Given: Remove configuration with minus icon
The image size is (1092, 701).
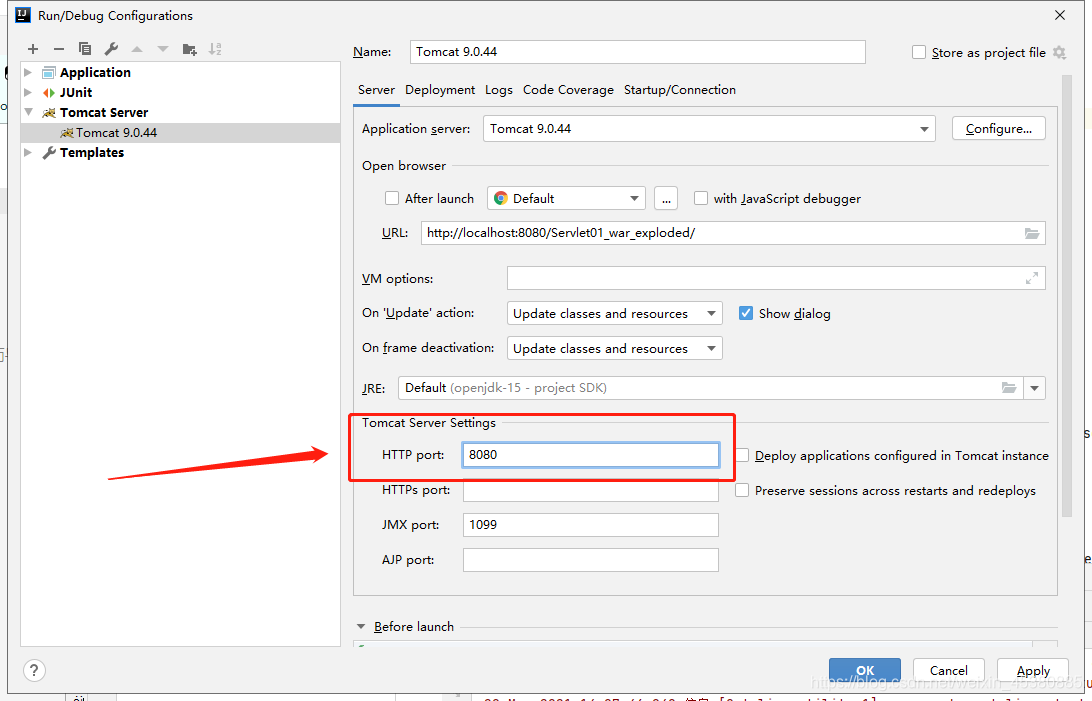Looking at the screenshot, I should click(58, 49).
